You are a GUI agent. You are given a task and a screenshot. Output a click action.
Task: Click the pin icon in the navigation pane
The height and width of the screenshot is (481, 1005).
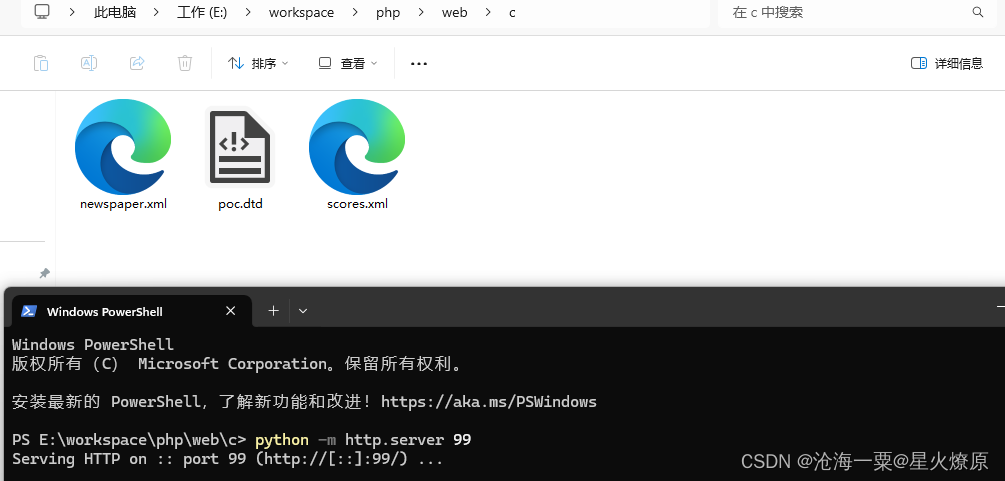pyautogui.click(x=44, y=273)
